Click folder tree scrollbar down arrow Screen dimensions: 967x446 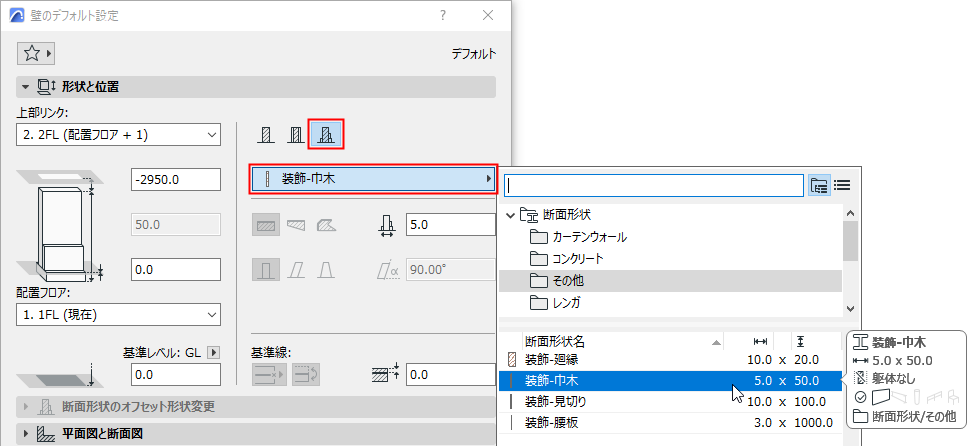[x=850, y=308]
